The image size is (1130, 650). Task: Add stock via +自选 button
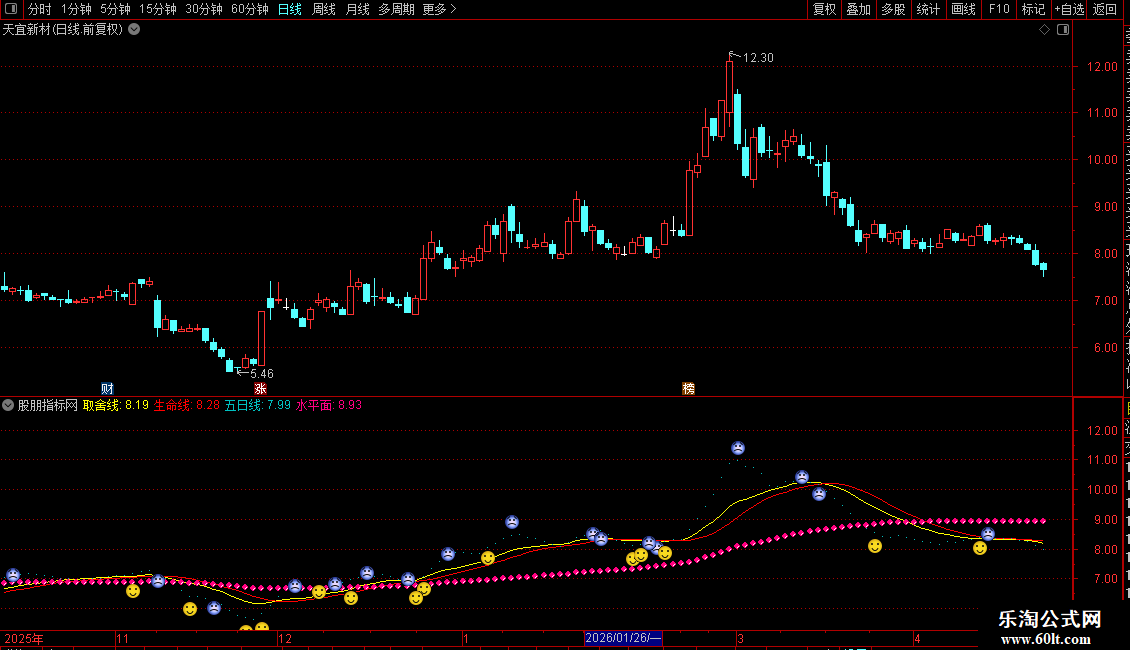click(x=1069, y=9)
